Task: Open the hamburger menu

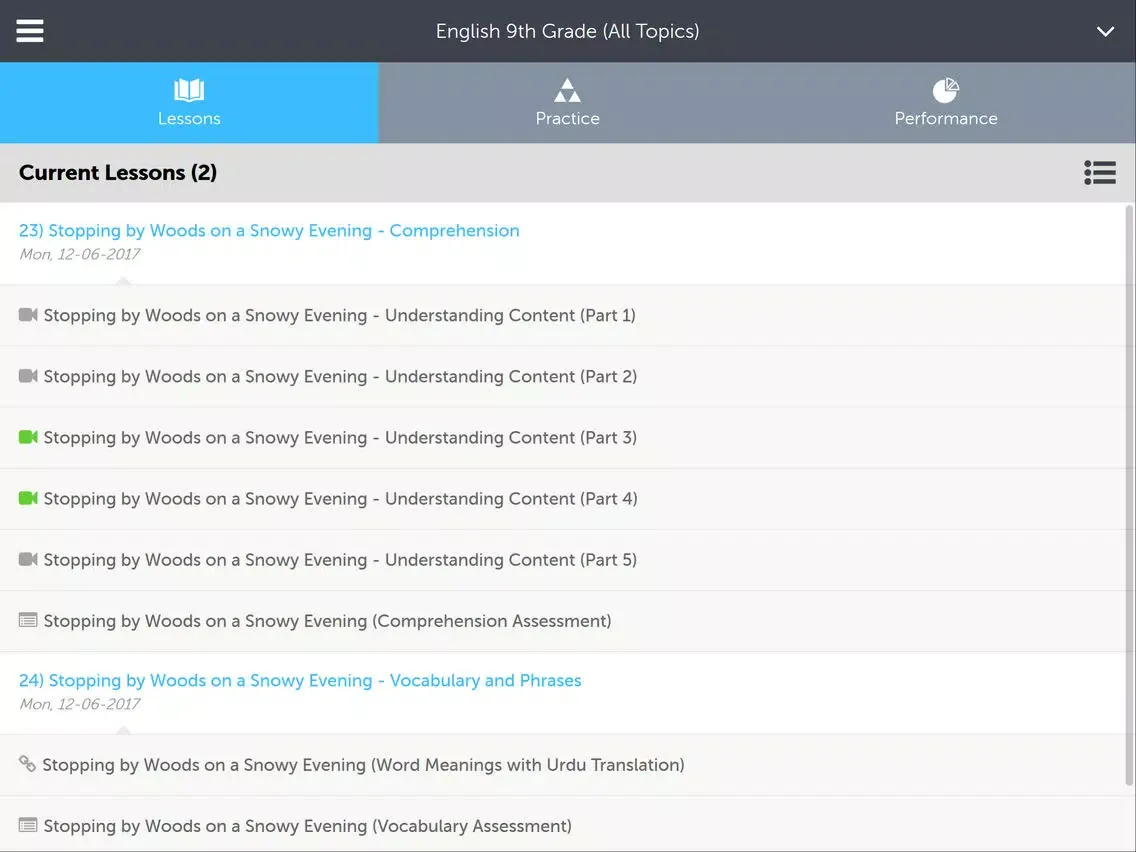Action: click(x=30, y=31)
